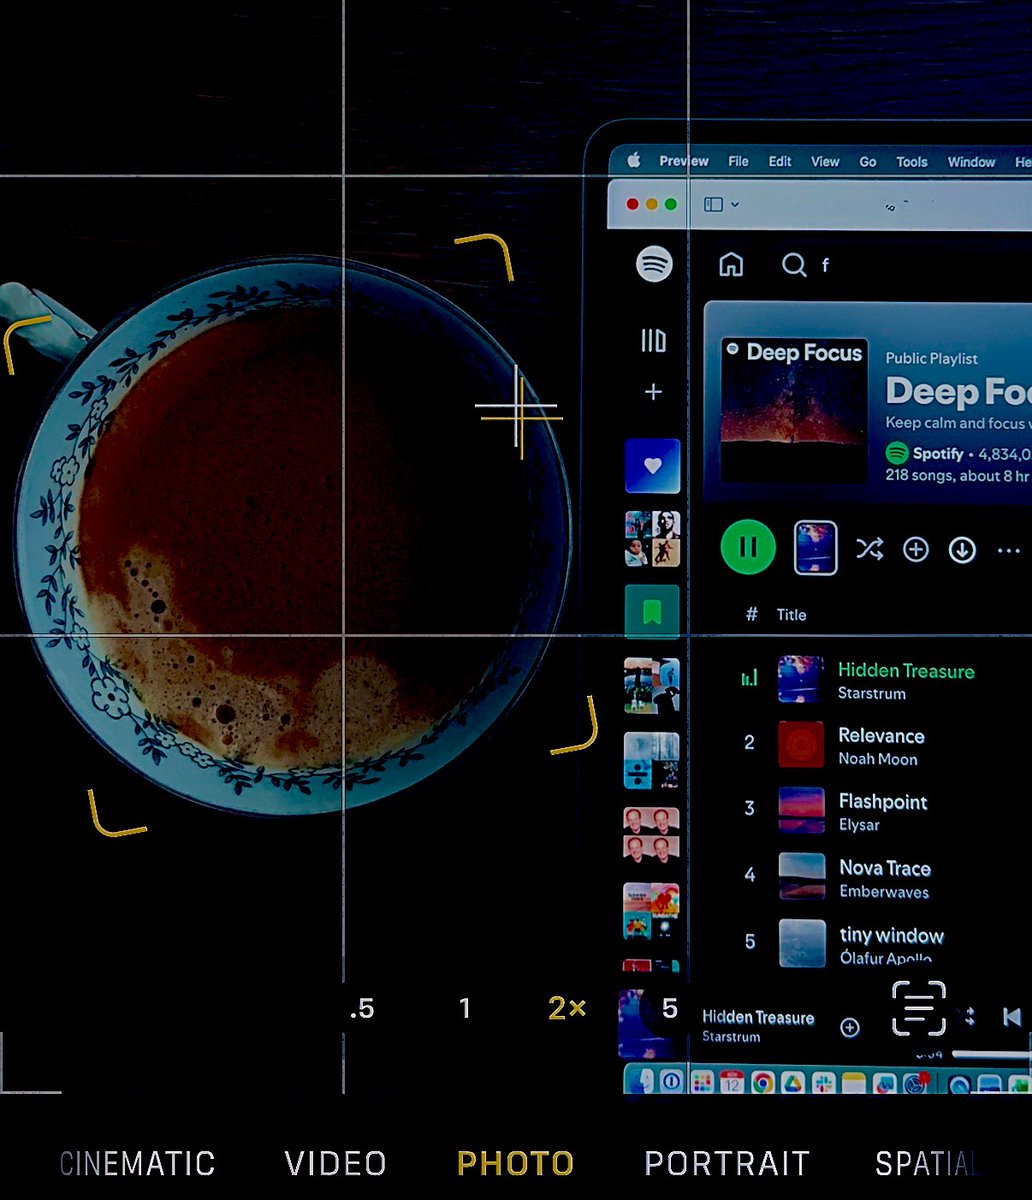Click the Title column header
The height and width of the screenshot is (1200, 1032).
[x=791, y=615]
